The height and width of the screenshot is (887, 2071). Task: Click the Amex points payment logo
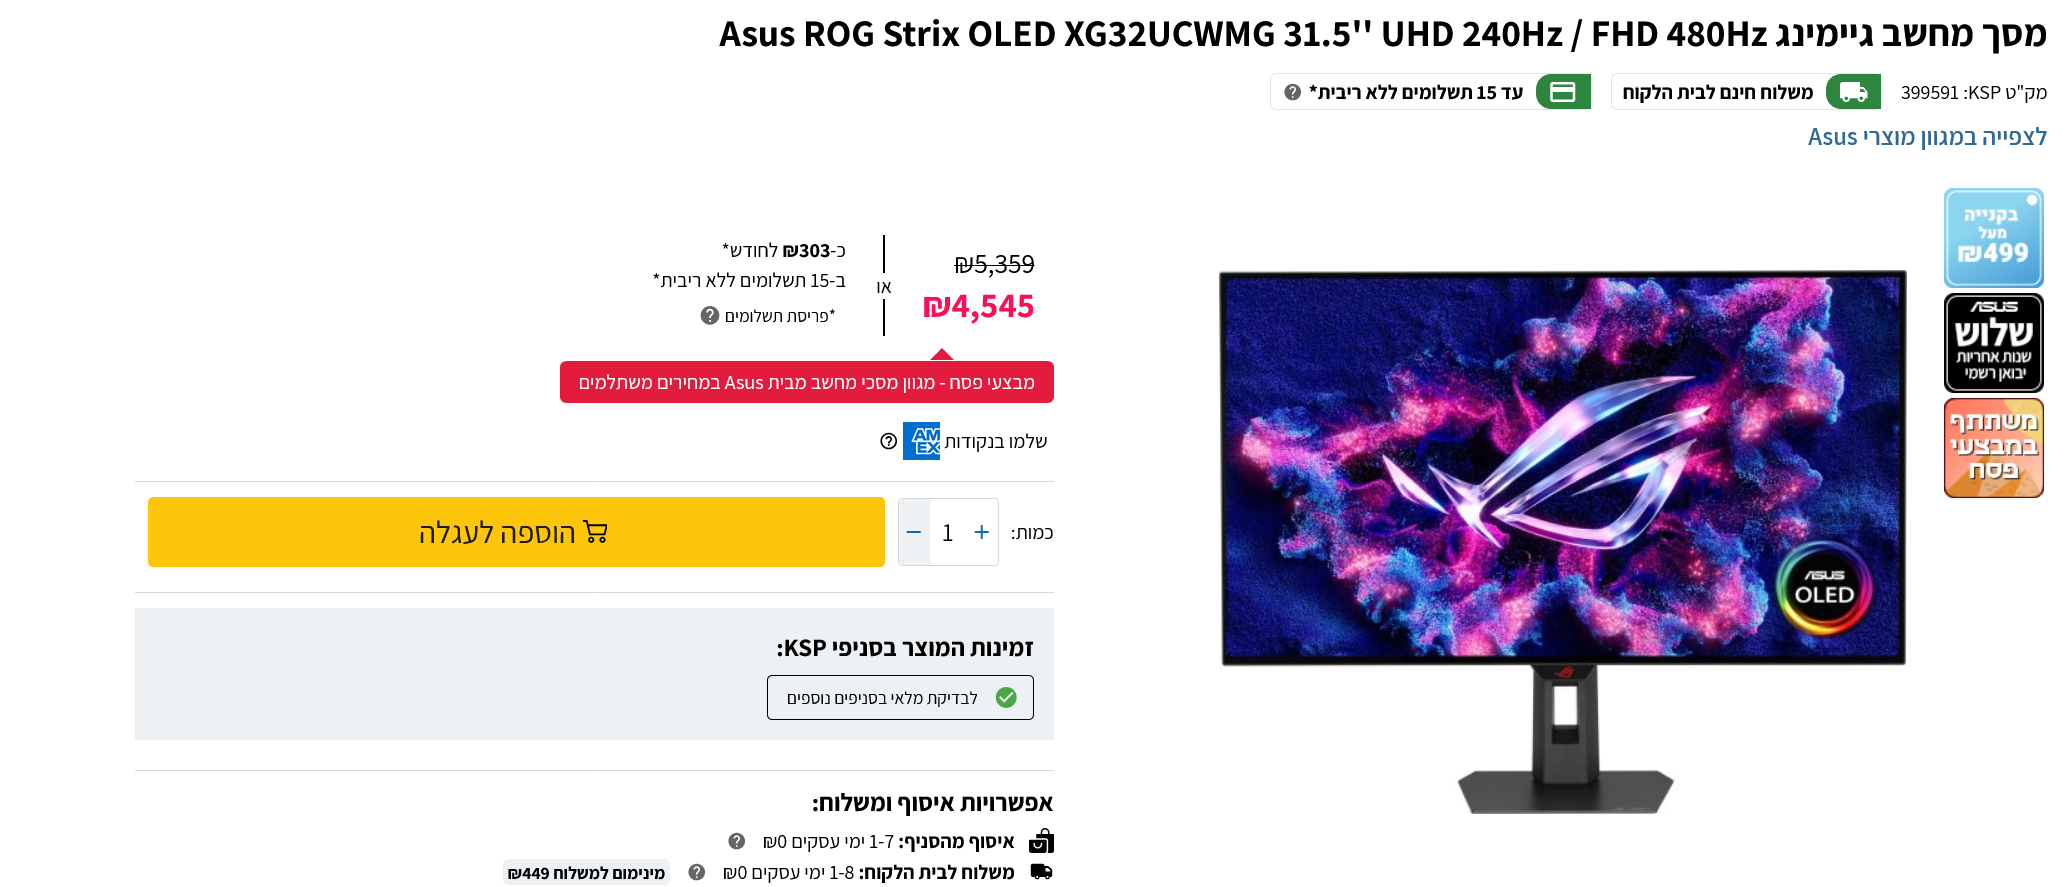click(921, 441)
